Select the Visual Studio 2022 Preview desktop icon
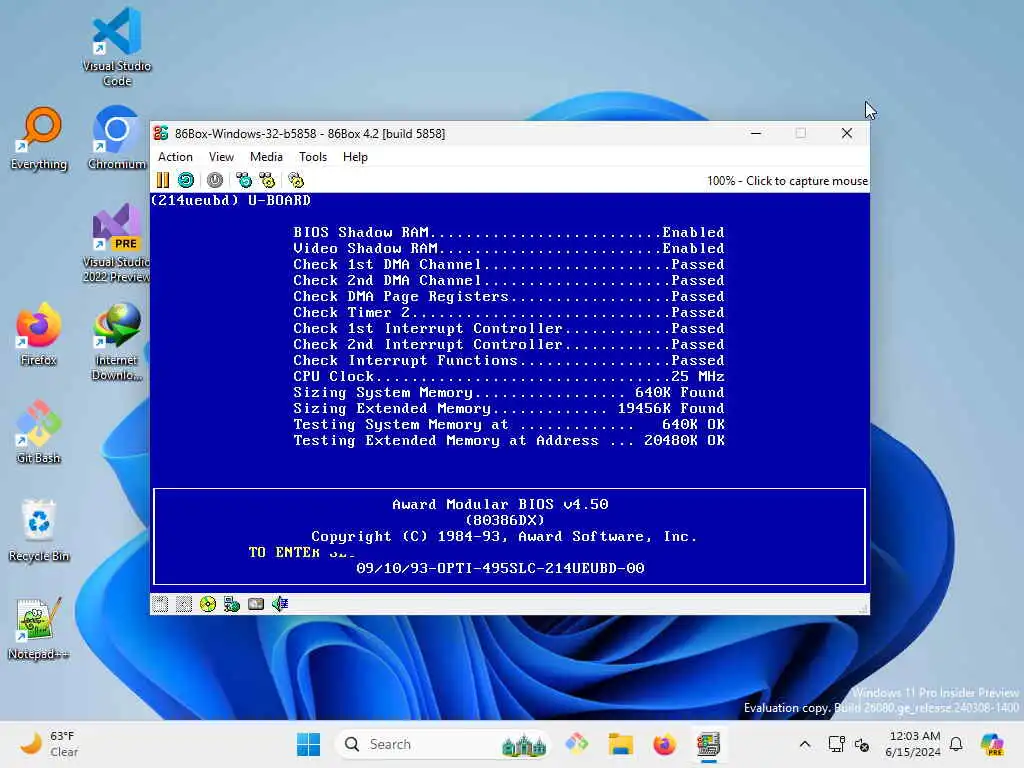 (x=117, y=243)
